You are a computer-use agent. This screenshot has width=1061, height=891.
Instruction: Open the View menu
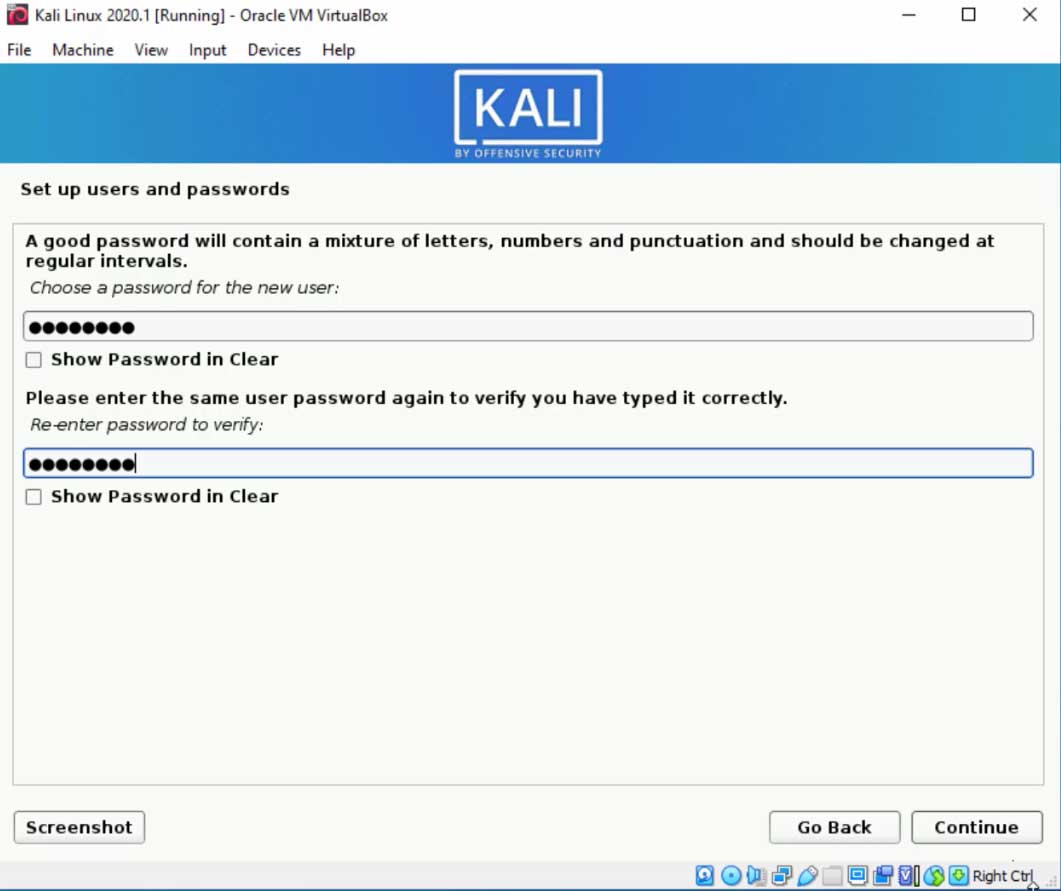151,50
